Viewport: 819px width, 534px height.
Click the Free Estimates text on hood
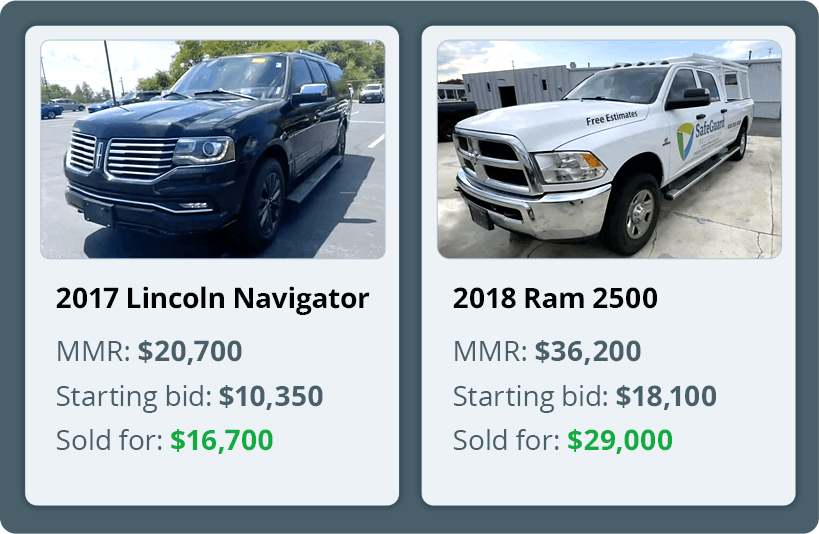tap(612, 118)
